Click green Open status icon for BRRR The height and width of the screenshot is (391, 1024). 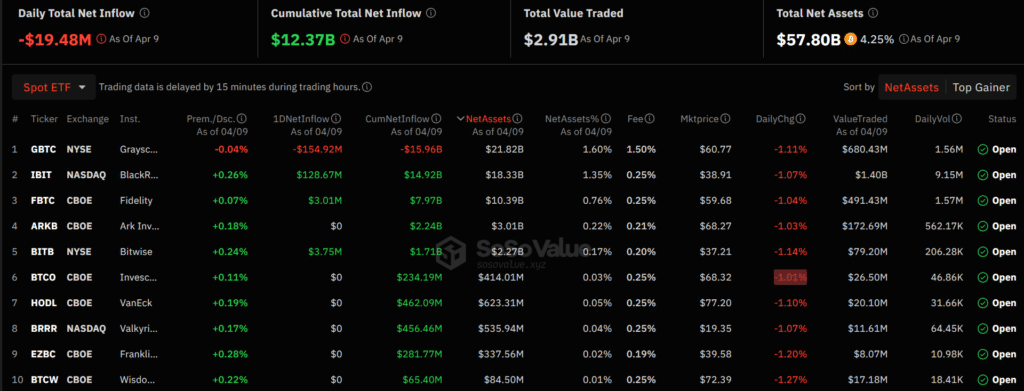click(983, 328)
